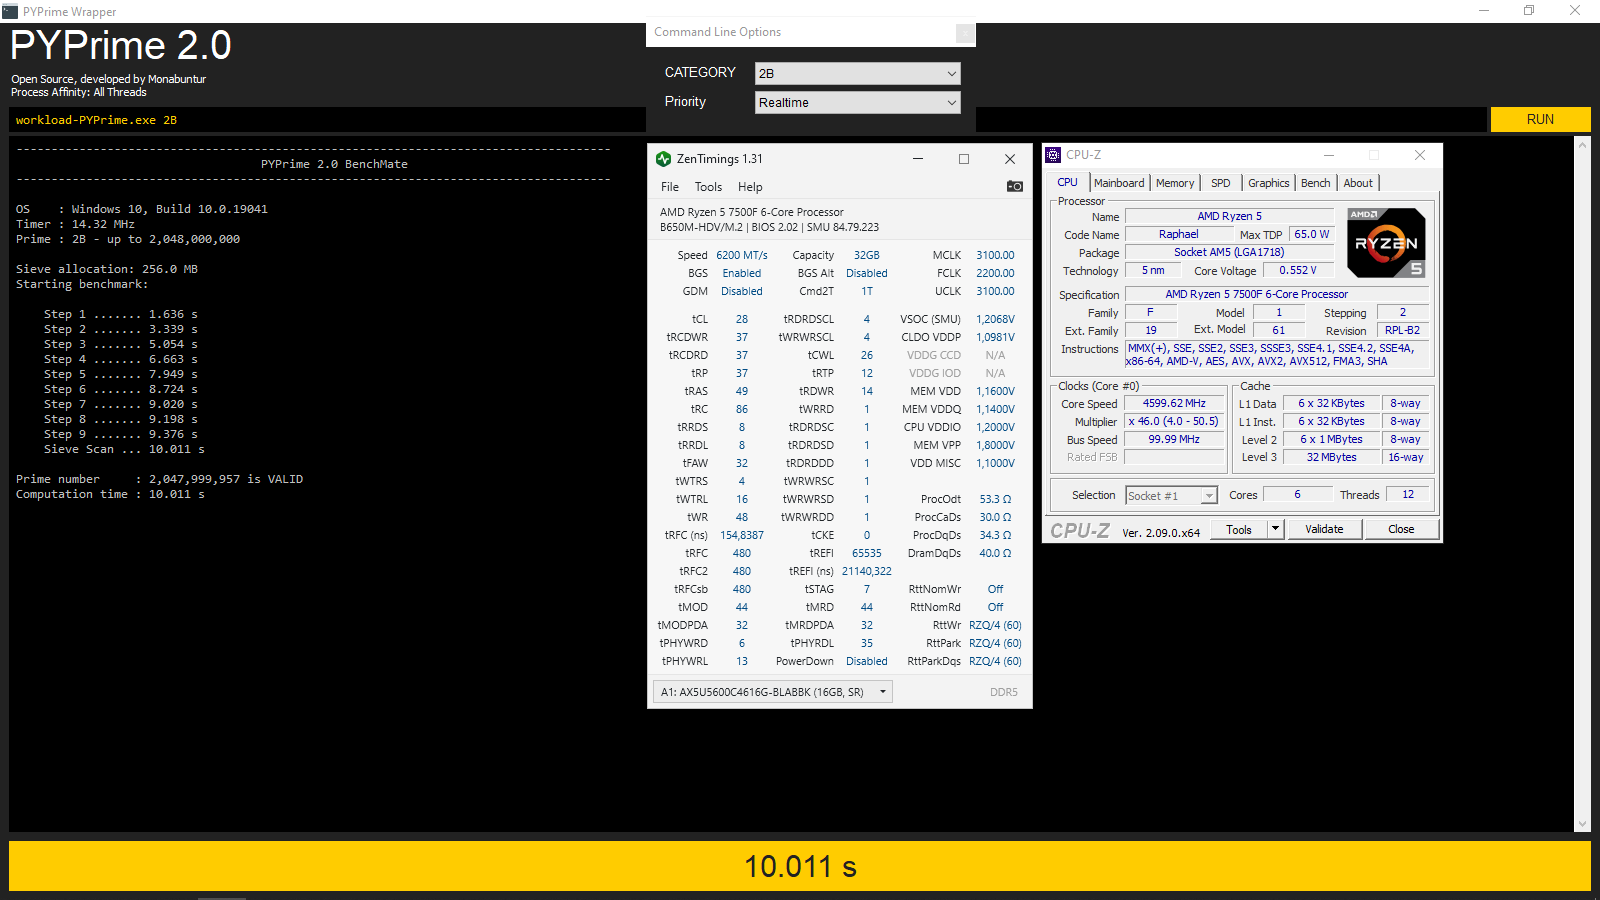The width and height of the screenshot is (1600, 900).
Task: Switch to the SPD tab in CPU-Z
Action: pyautogui.click(x=1221, y=183)
